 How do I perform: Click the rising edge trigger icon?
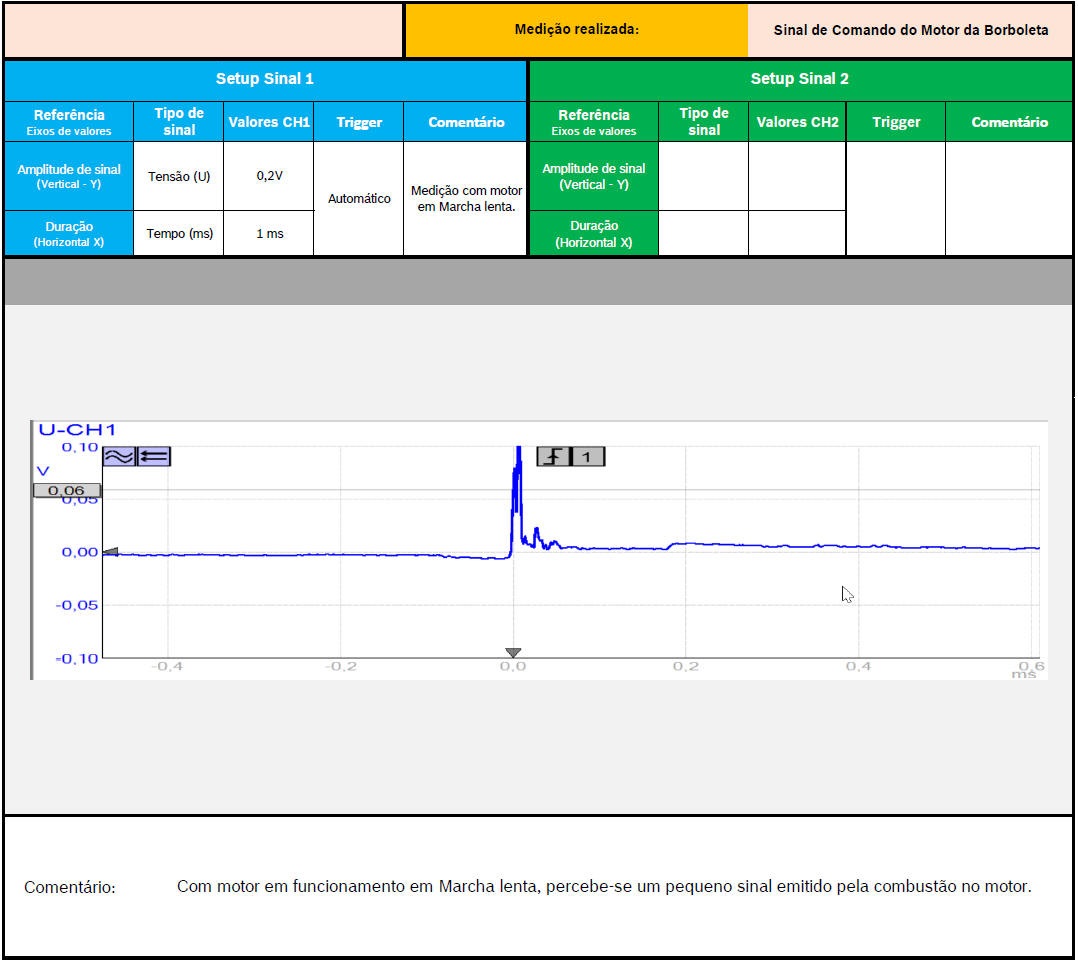pos(554,457)
